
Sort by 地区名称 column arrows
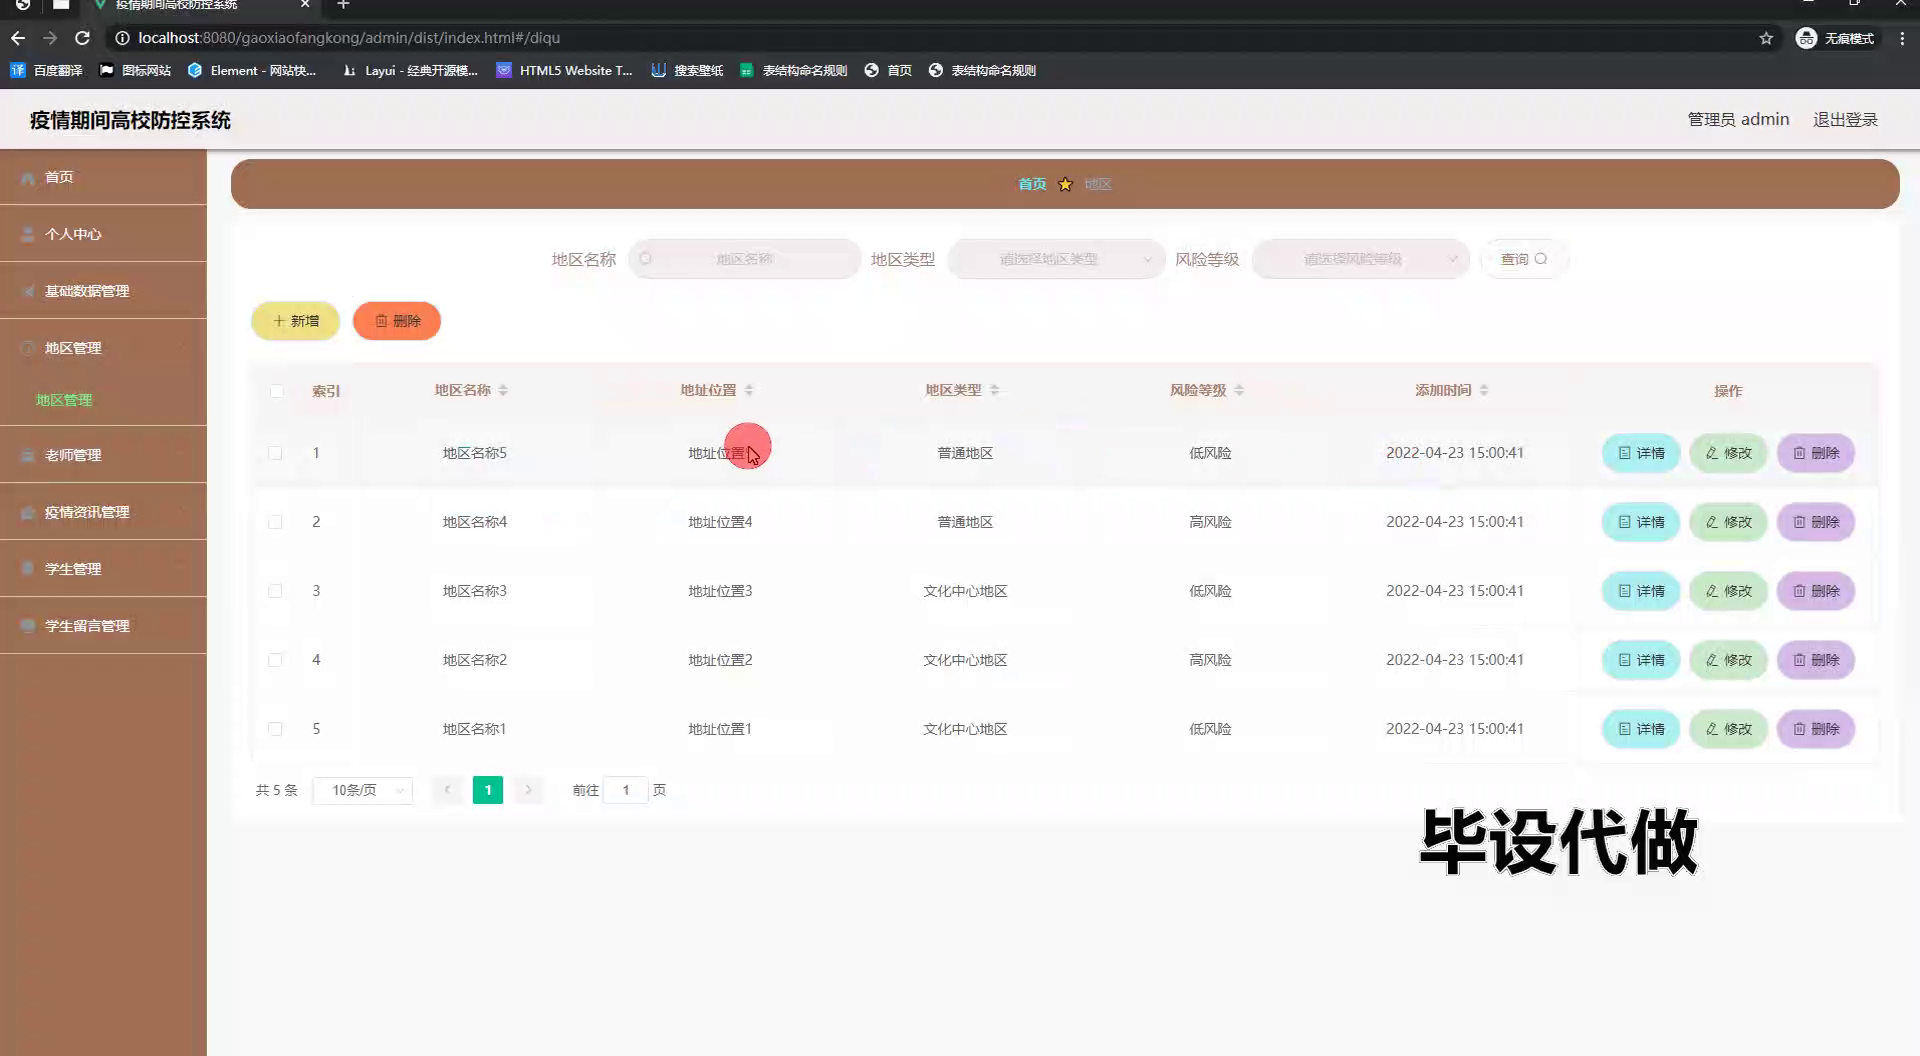[x=503, y=390]
